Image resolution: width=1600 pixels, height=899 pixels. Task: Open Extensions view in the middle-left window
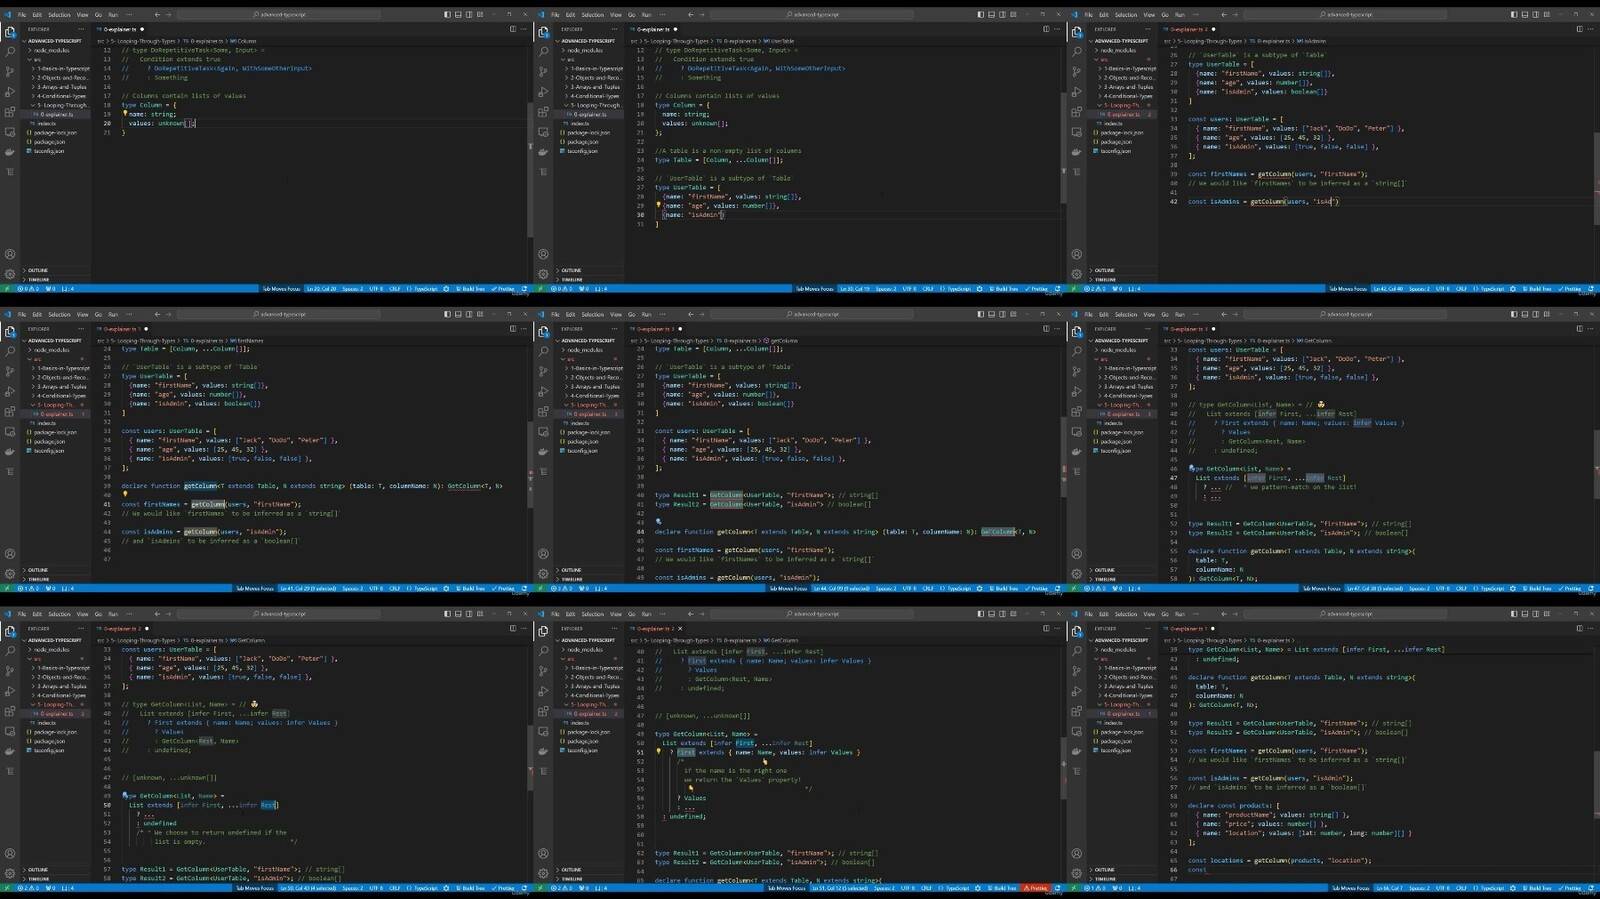click(10, 411)
